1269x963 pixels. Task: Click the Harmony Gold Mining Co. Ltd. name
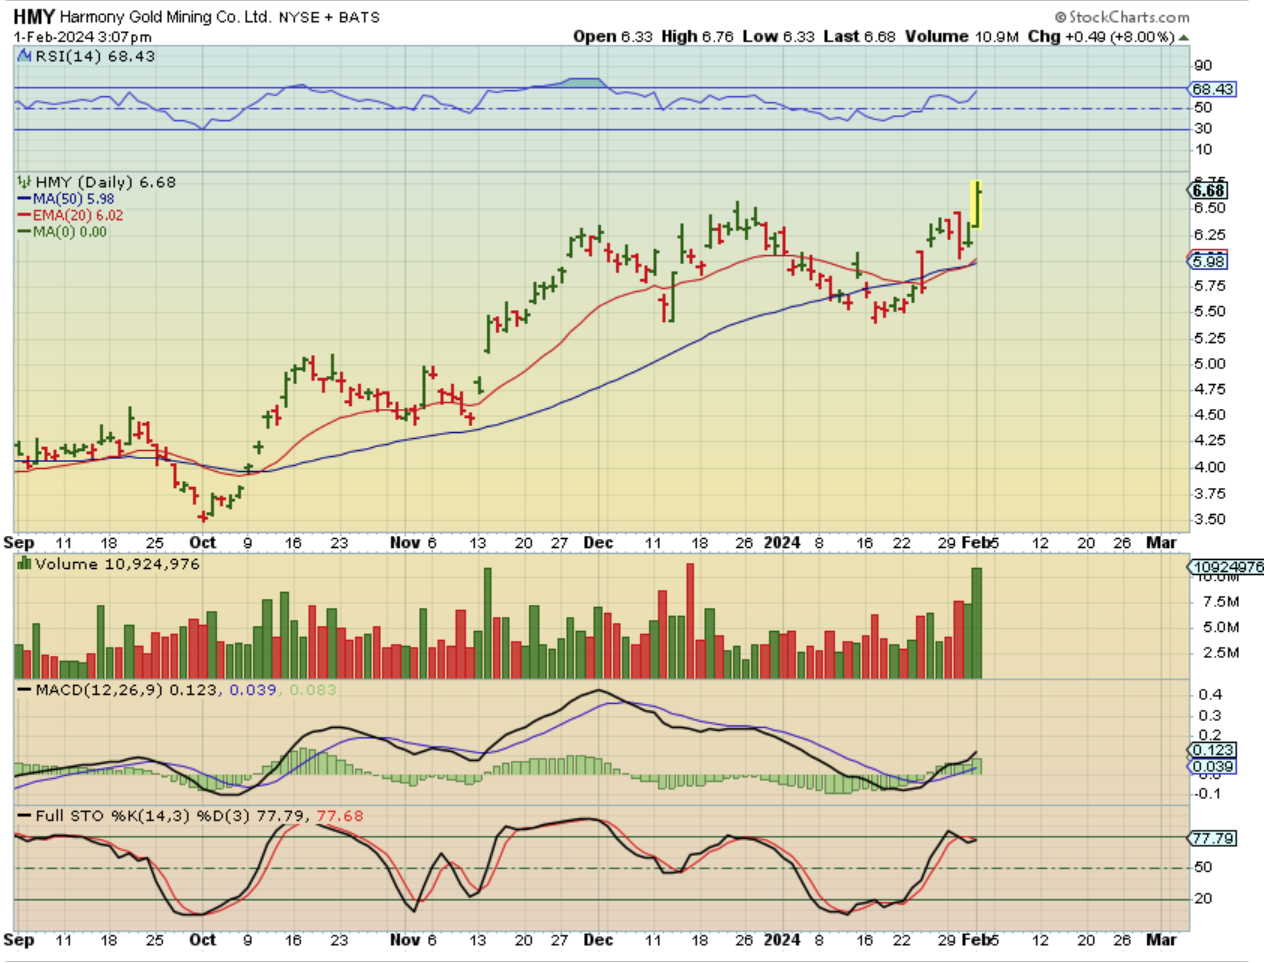pos(166,17)
